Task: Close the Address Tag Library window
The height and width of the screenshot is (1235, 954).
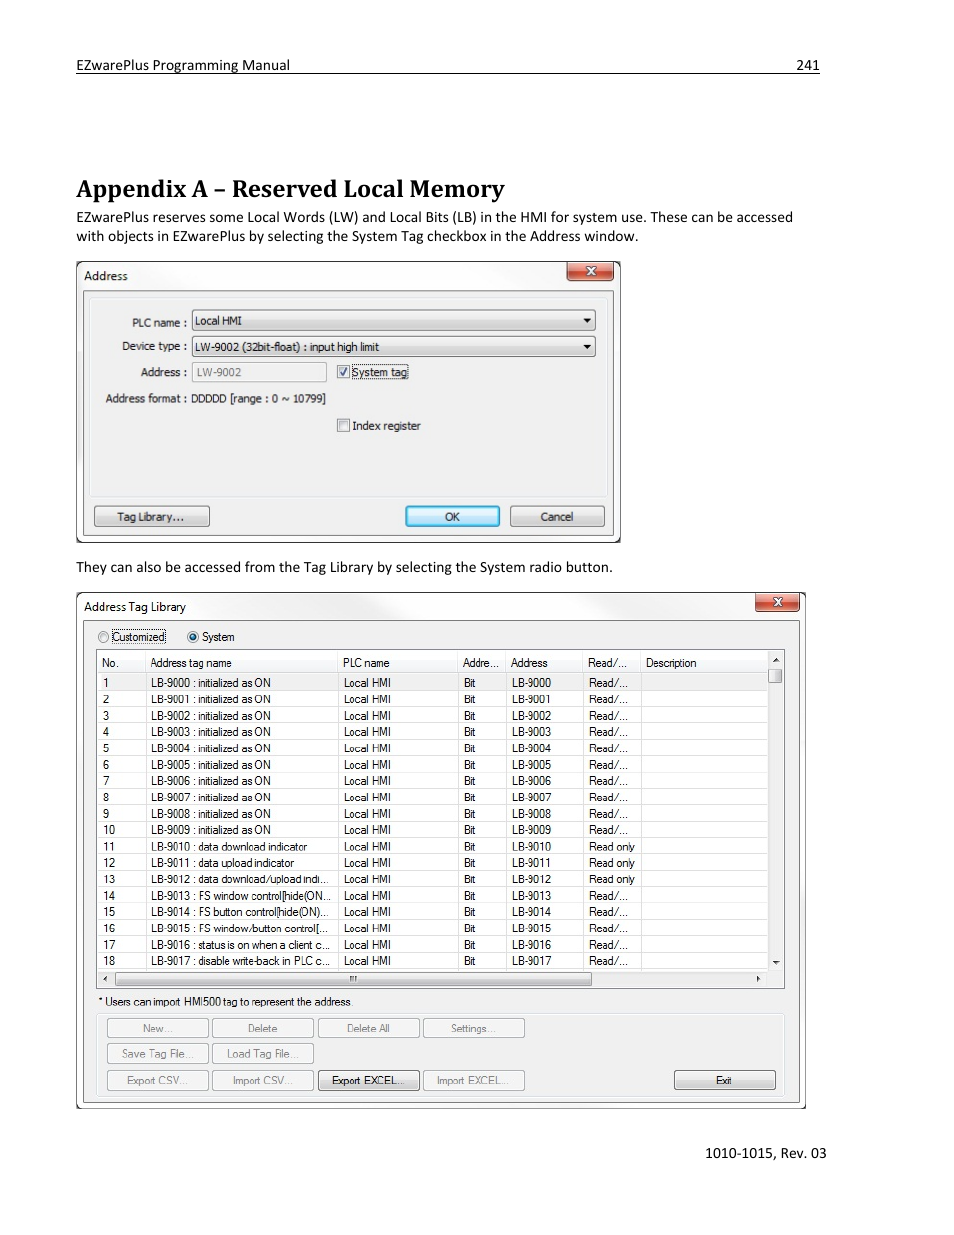Action: (x=777, y=602)
